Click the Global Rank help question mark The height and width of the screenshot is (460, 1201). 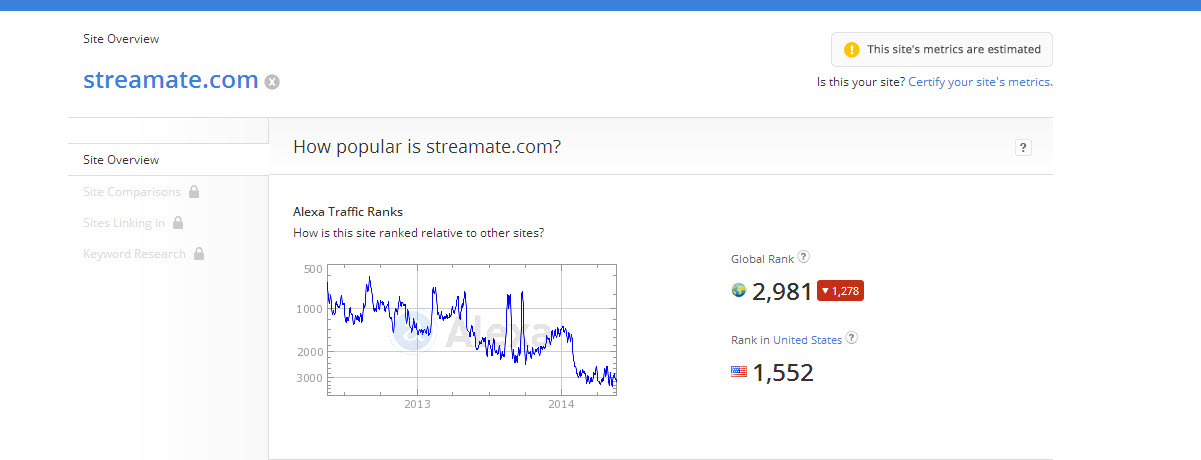pyautogui.click(x=804, y=258)
